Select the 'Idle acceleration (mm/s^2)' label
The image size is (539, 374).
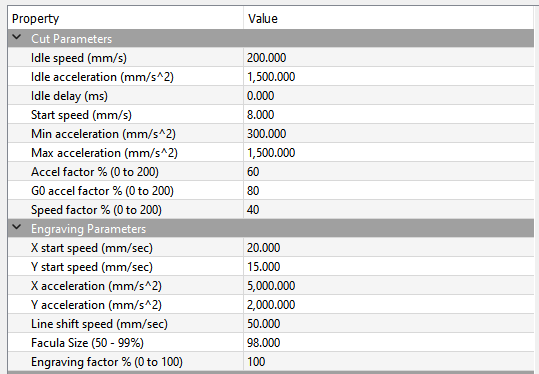point(102,77)
